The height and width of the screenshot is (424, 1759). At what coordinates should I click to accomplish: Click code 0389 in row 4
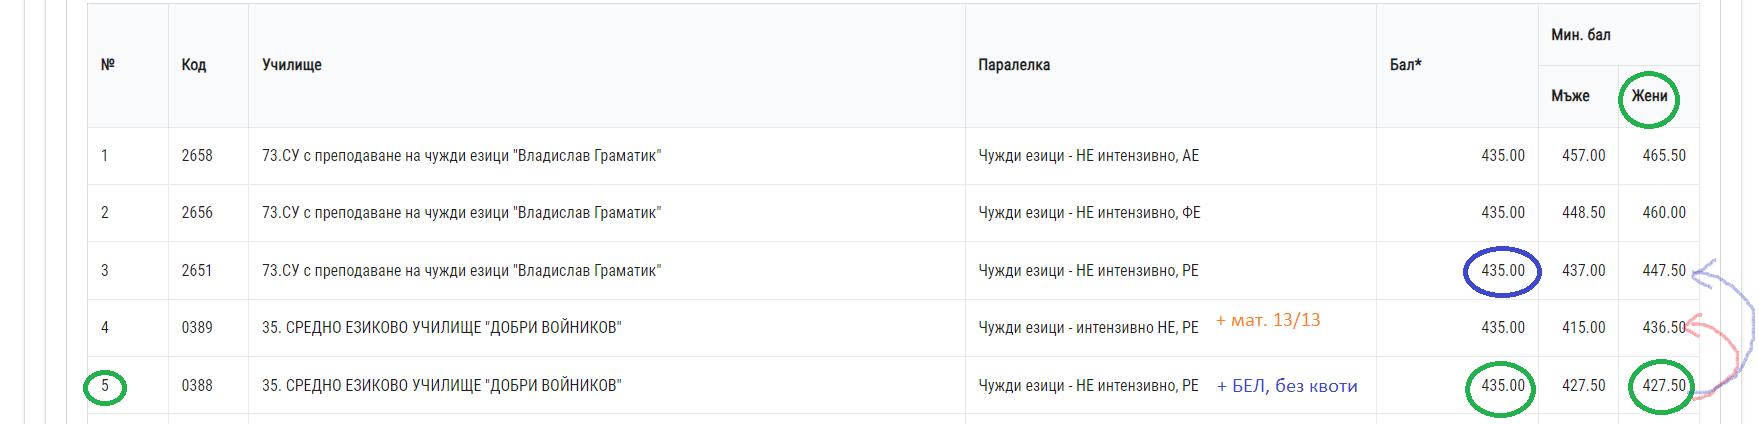197,328
